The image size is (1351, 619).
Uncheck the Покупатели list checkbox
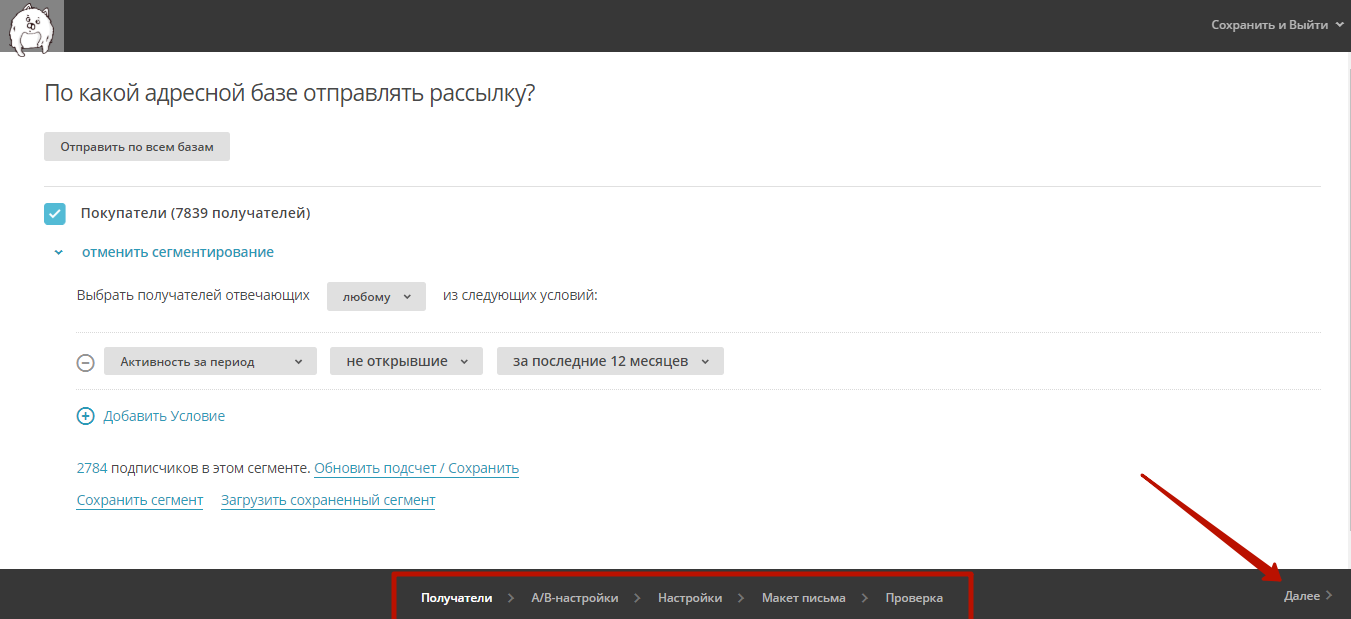tap(55, 213)
